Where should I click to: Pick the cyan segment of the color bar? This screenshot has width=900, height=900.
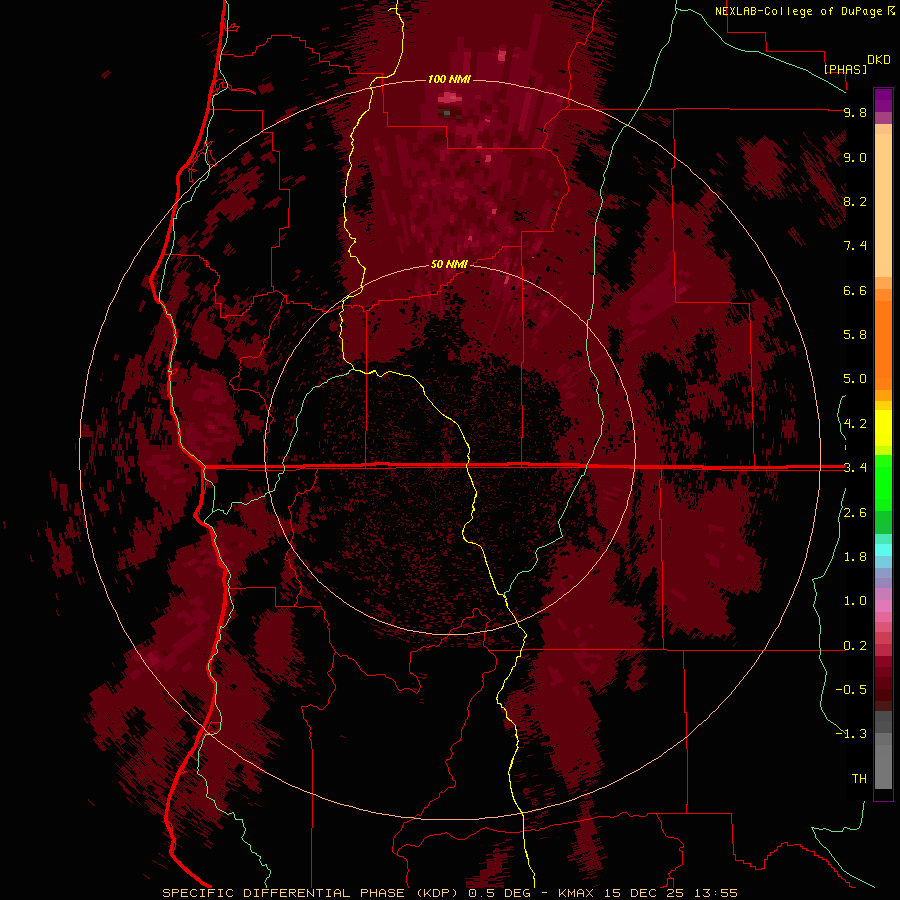point(883,549)
